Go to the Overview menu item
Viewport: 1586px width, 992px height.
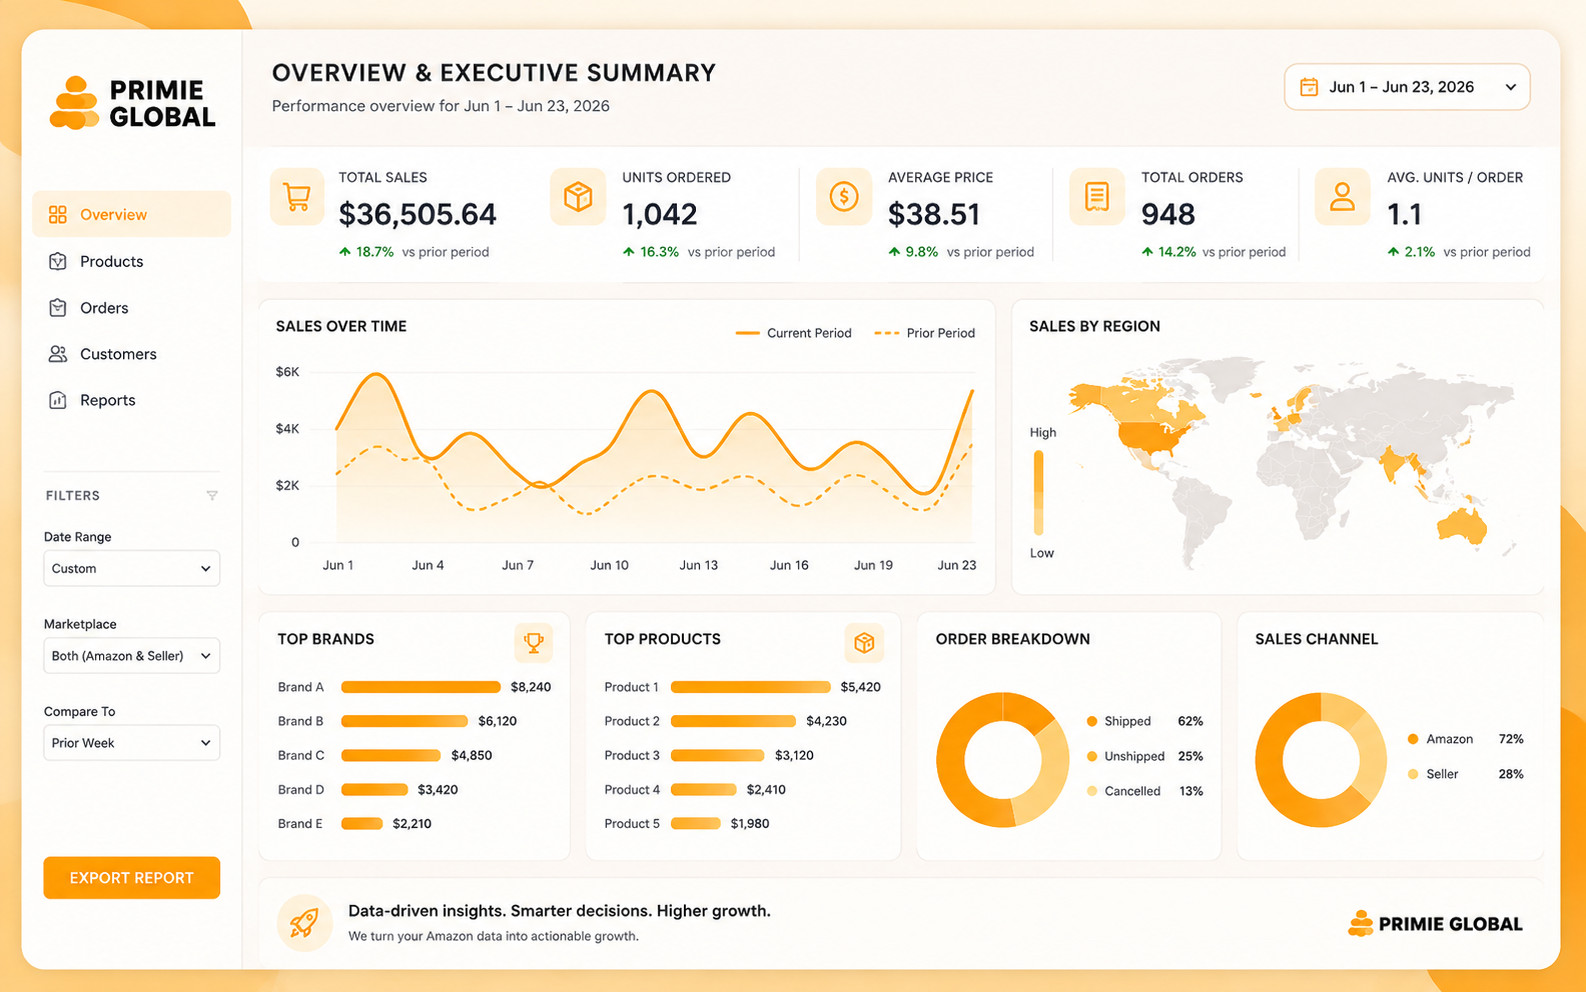point(132,215)
